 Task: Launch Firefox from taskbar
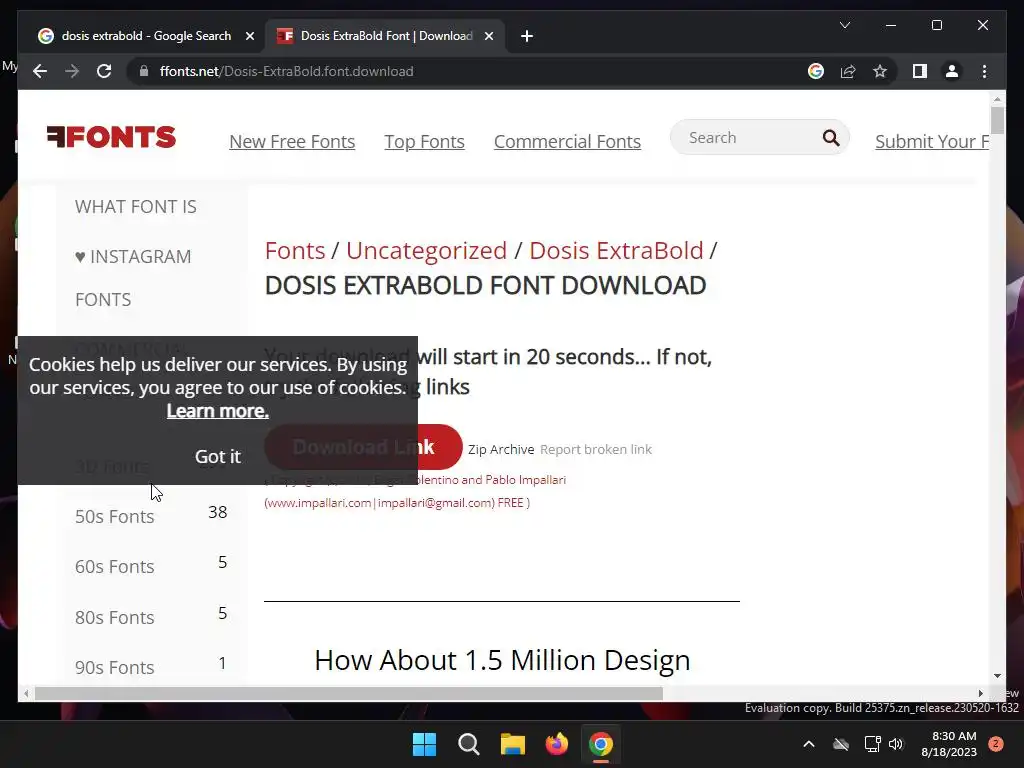[x=556, y=744]
